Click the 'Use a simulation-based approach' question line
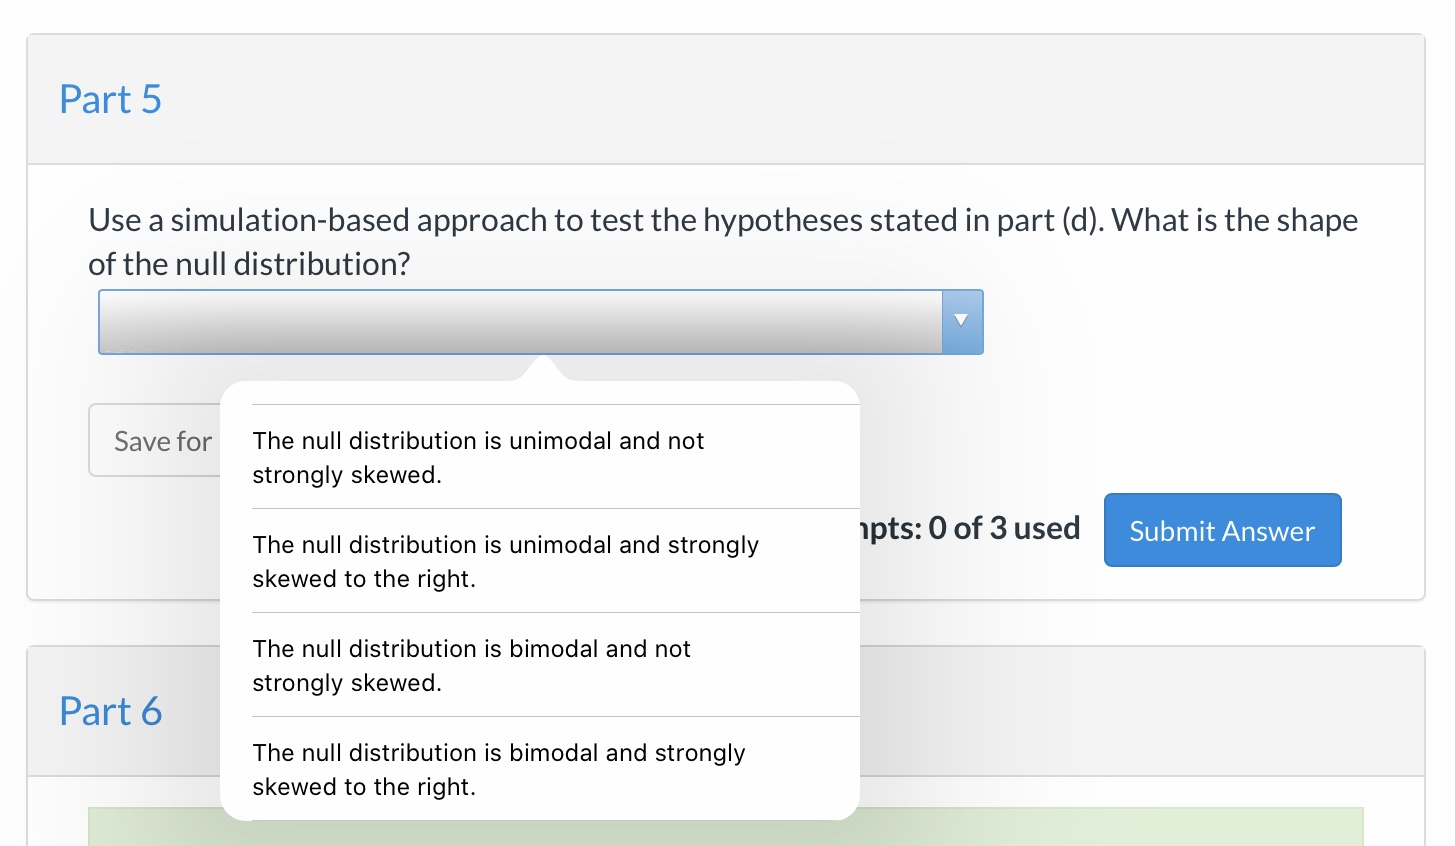This screenshot has width=1455, height=846. [x=722, y=220]
